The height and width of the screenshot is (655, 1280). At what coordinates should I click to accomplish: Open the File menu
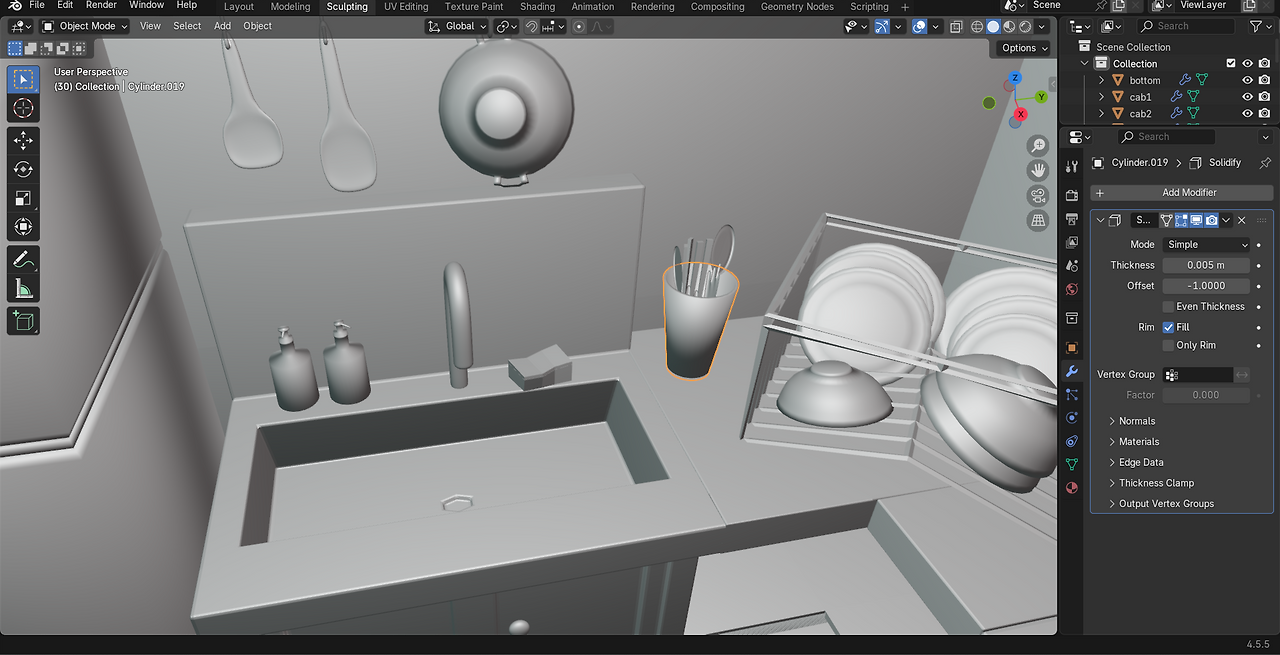coord(37,6)
